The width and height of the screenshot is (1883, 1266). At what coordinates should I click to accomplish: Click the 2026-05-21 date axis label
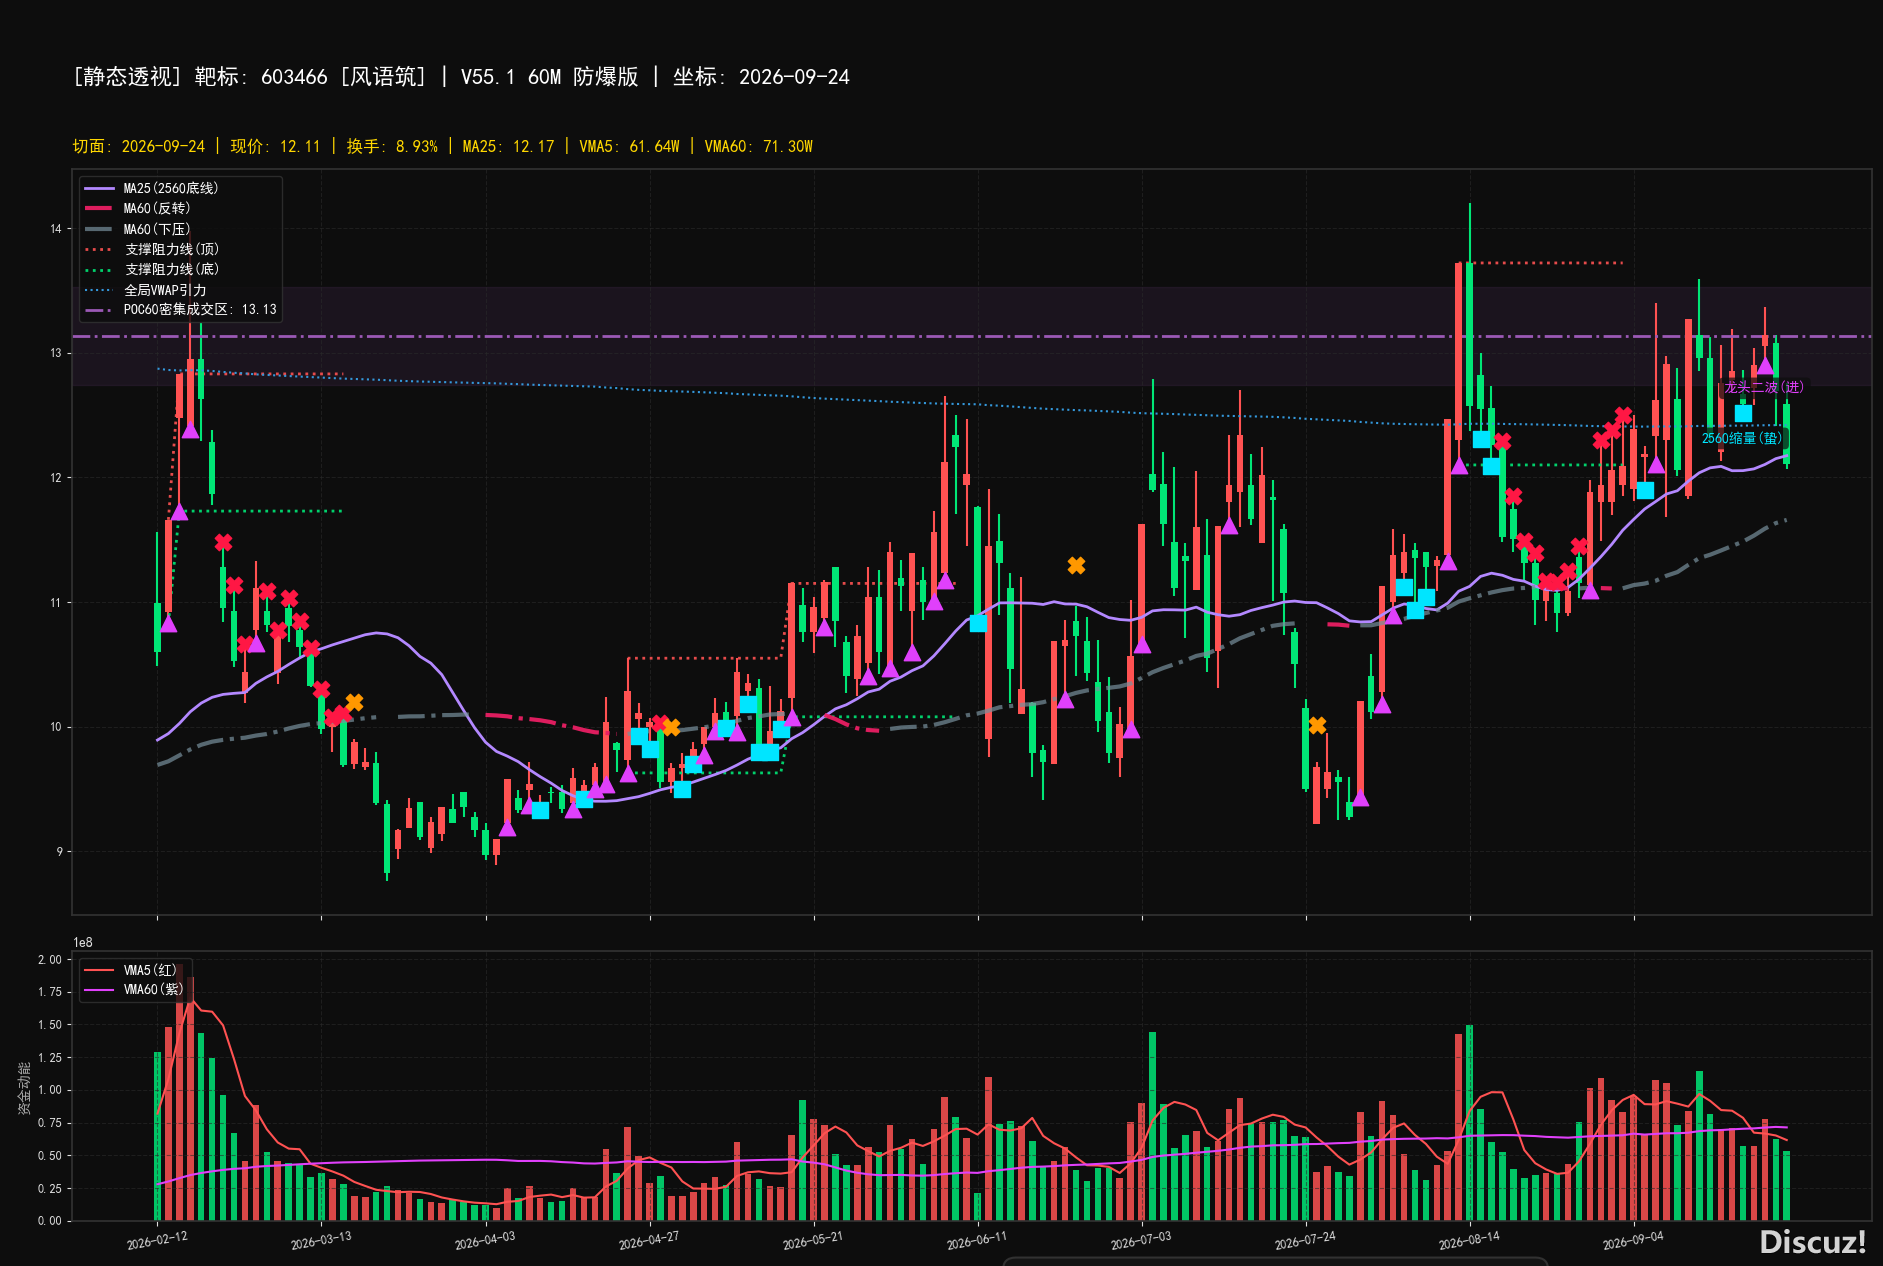pyautogui.click(x=813, y=1240)
